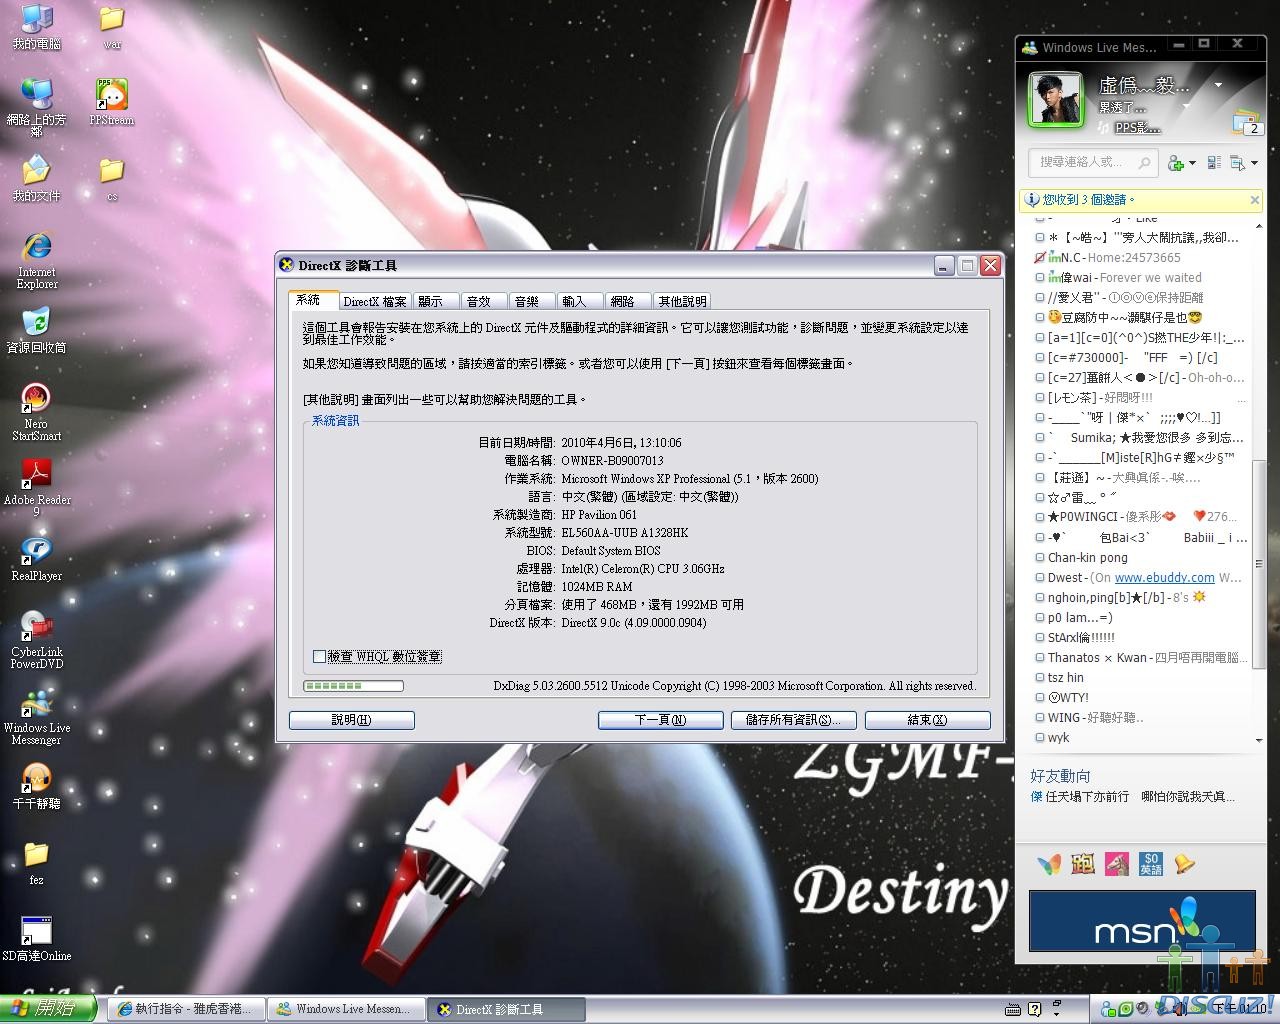Launch SD高達Online desktop shortcut
This screenshot has height=1024, width=1280.
coord(36,939)
